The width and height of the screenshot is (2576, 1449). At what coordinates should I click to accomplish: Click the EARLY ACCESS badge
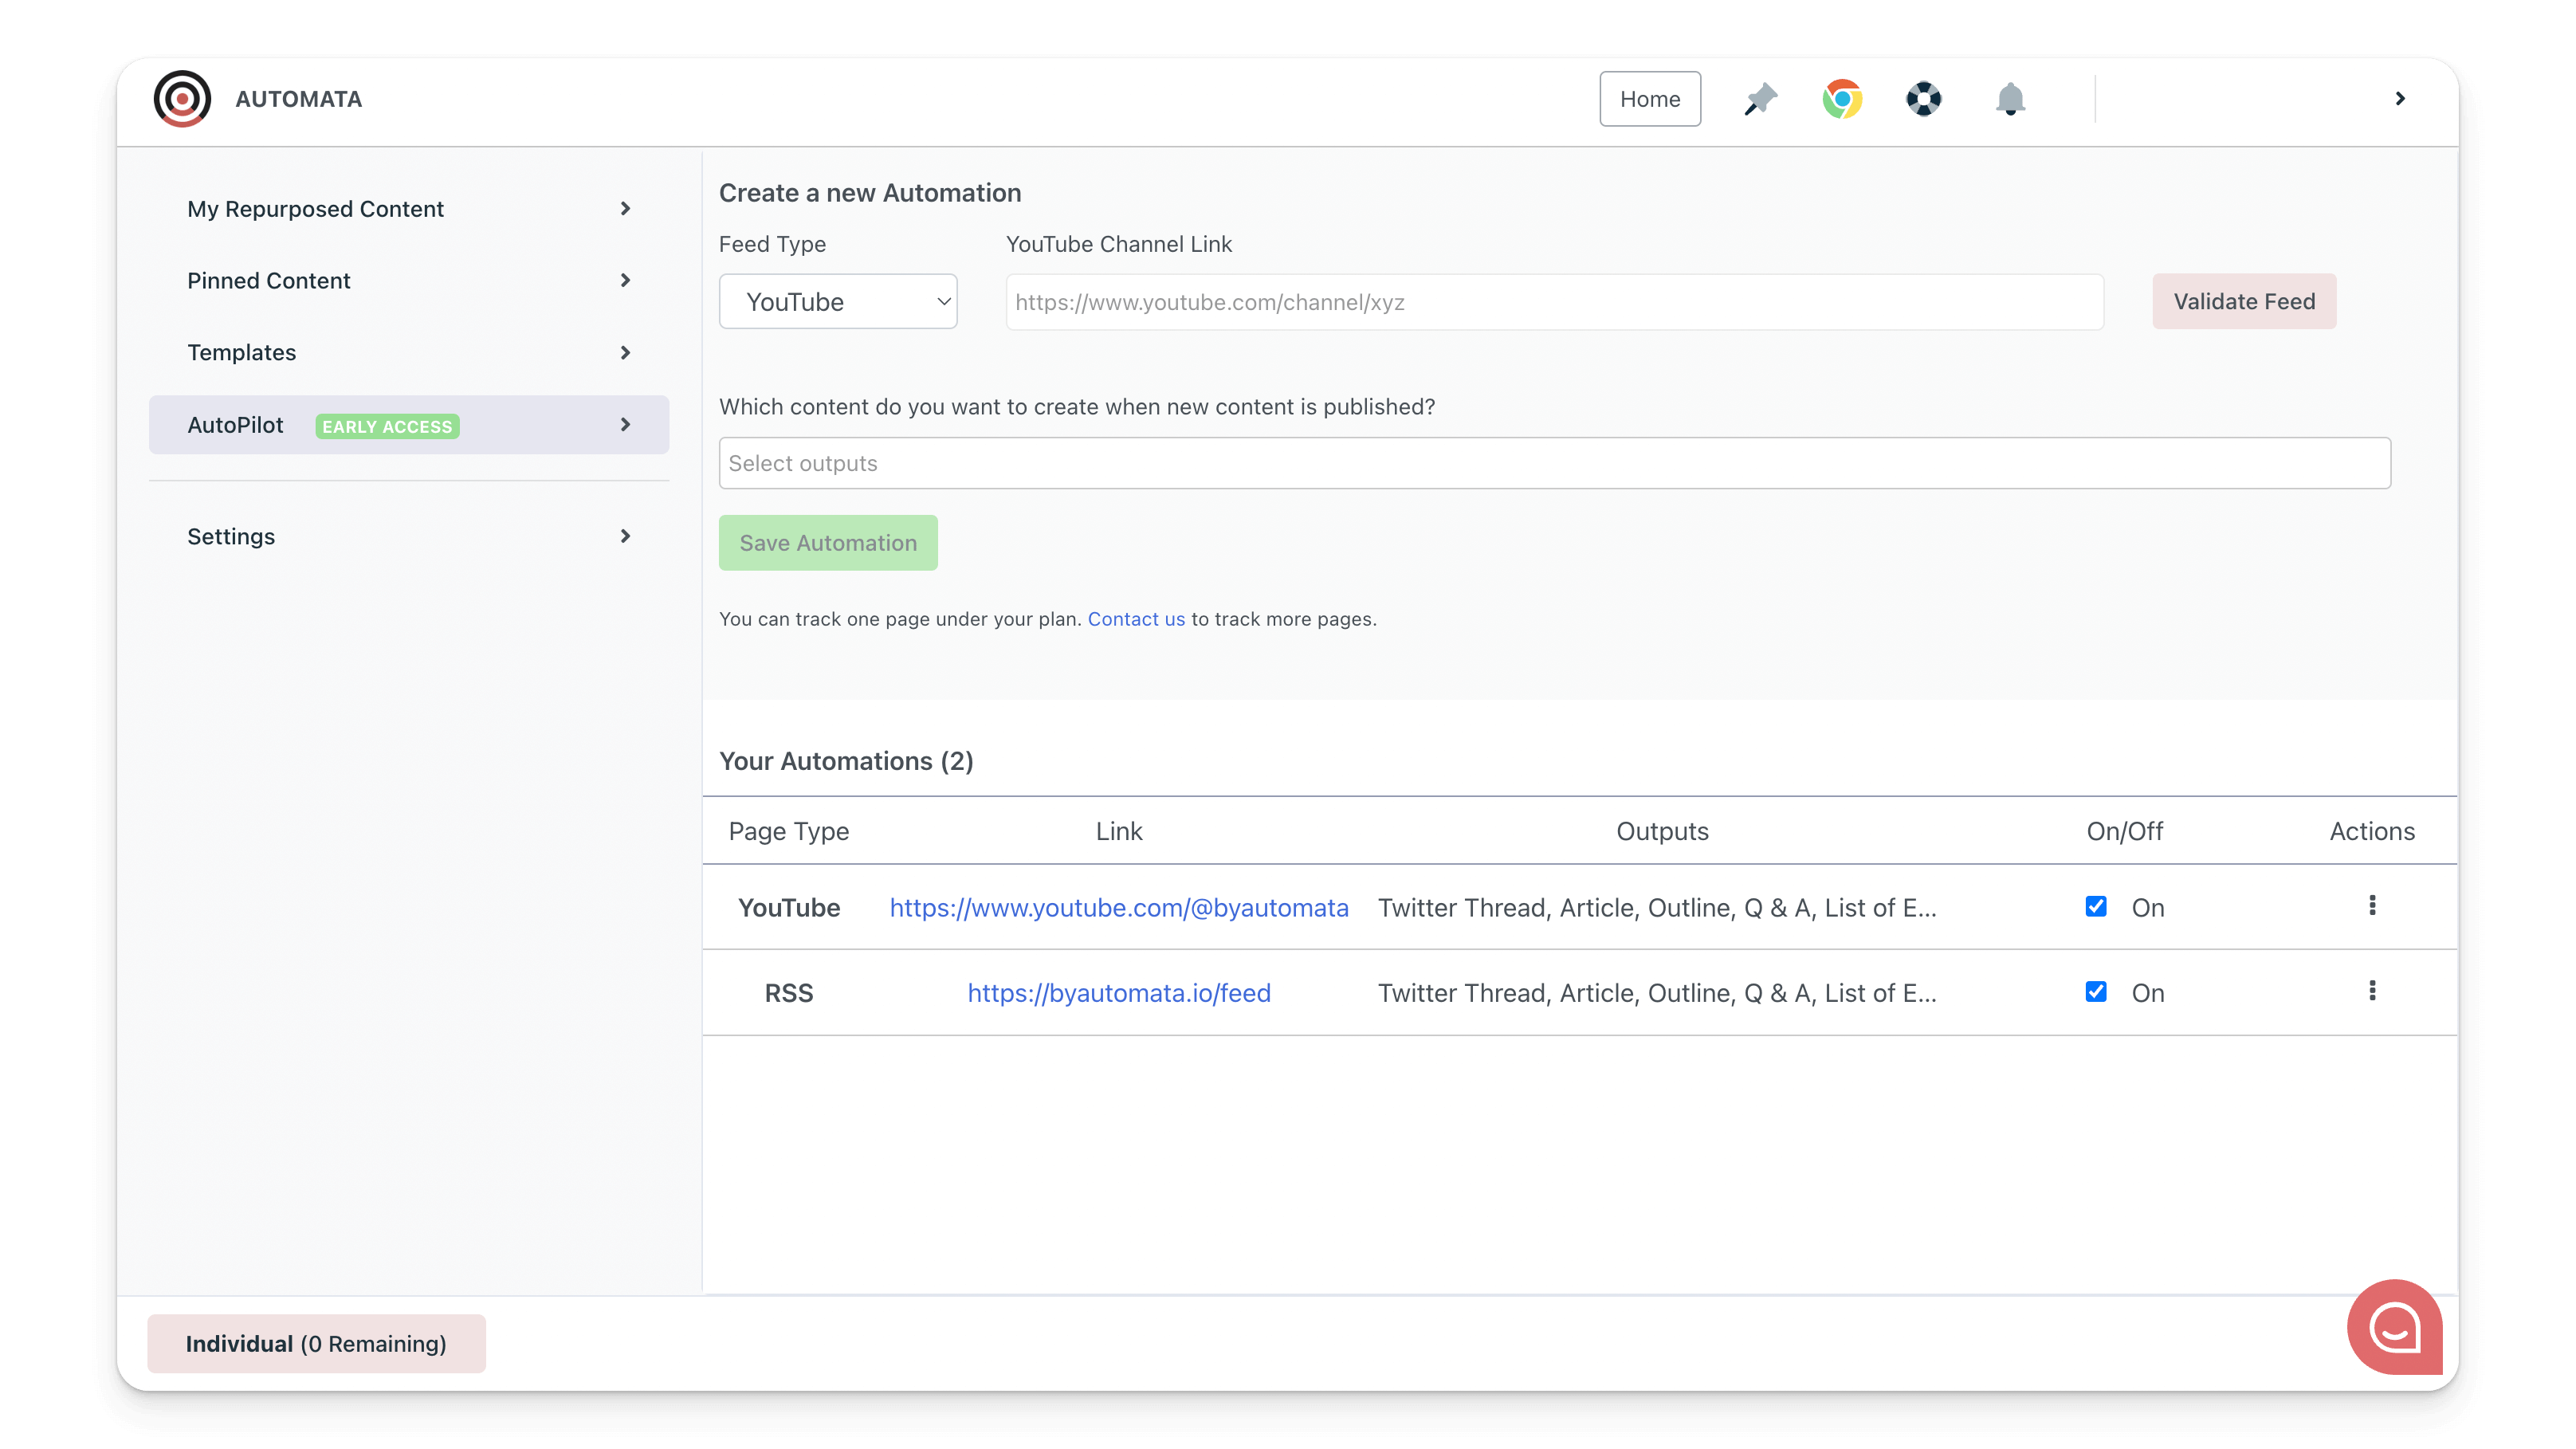tap(387, 426)
